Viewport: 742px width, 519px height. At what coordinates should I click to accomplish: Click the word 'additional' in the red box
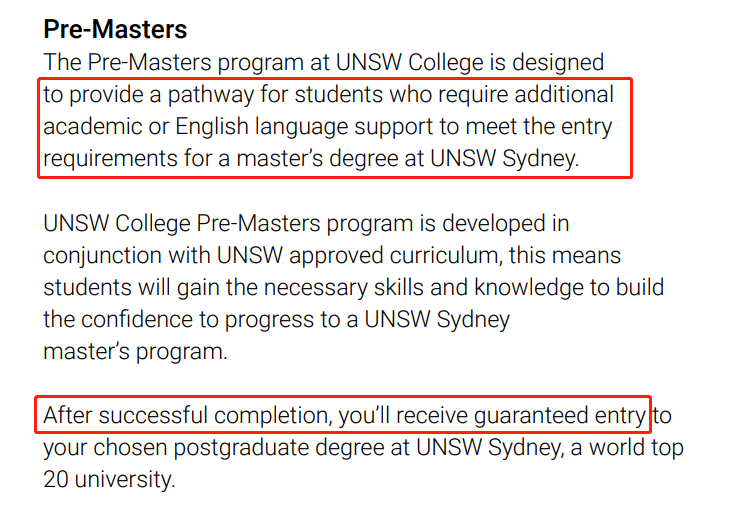click(564, 94)
